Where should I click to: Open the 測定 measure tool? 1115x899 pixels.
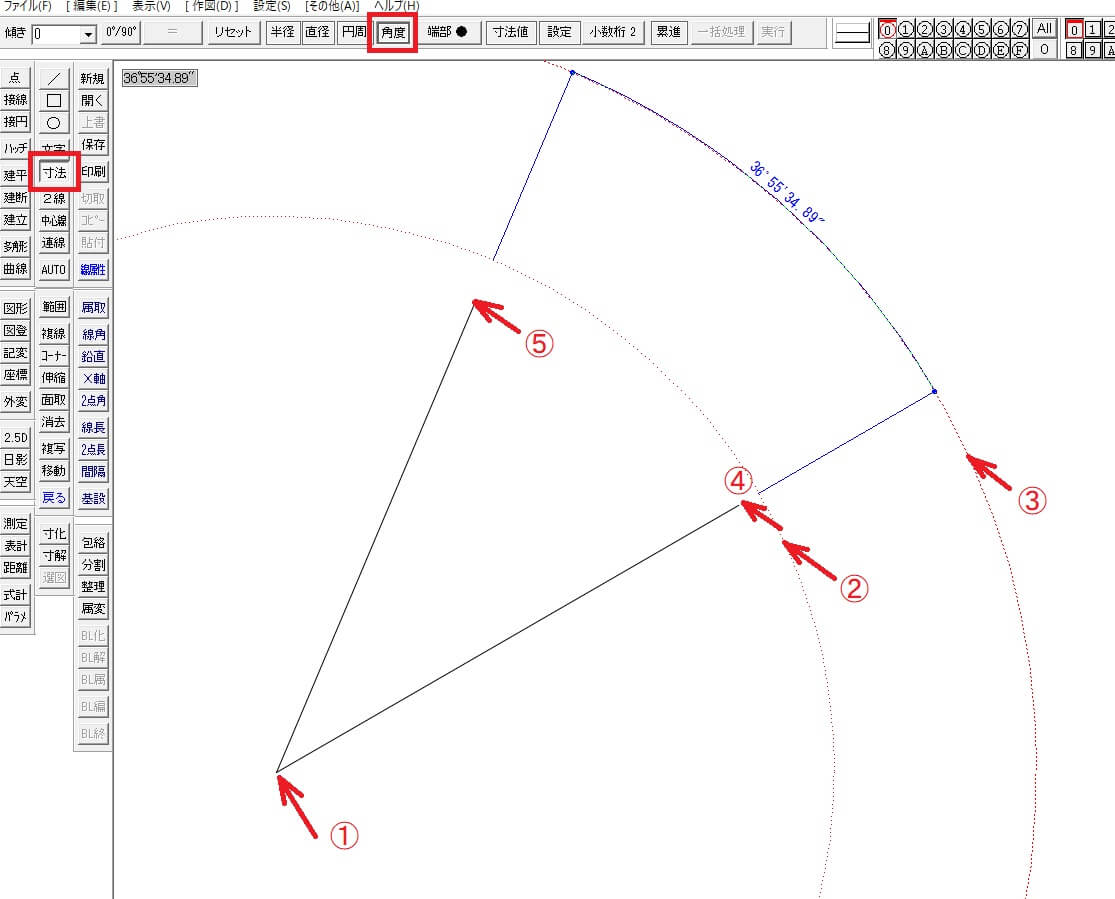click(16, 524)
